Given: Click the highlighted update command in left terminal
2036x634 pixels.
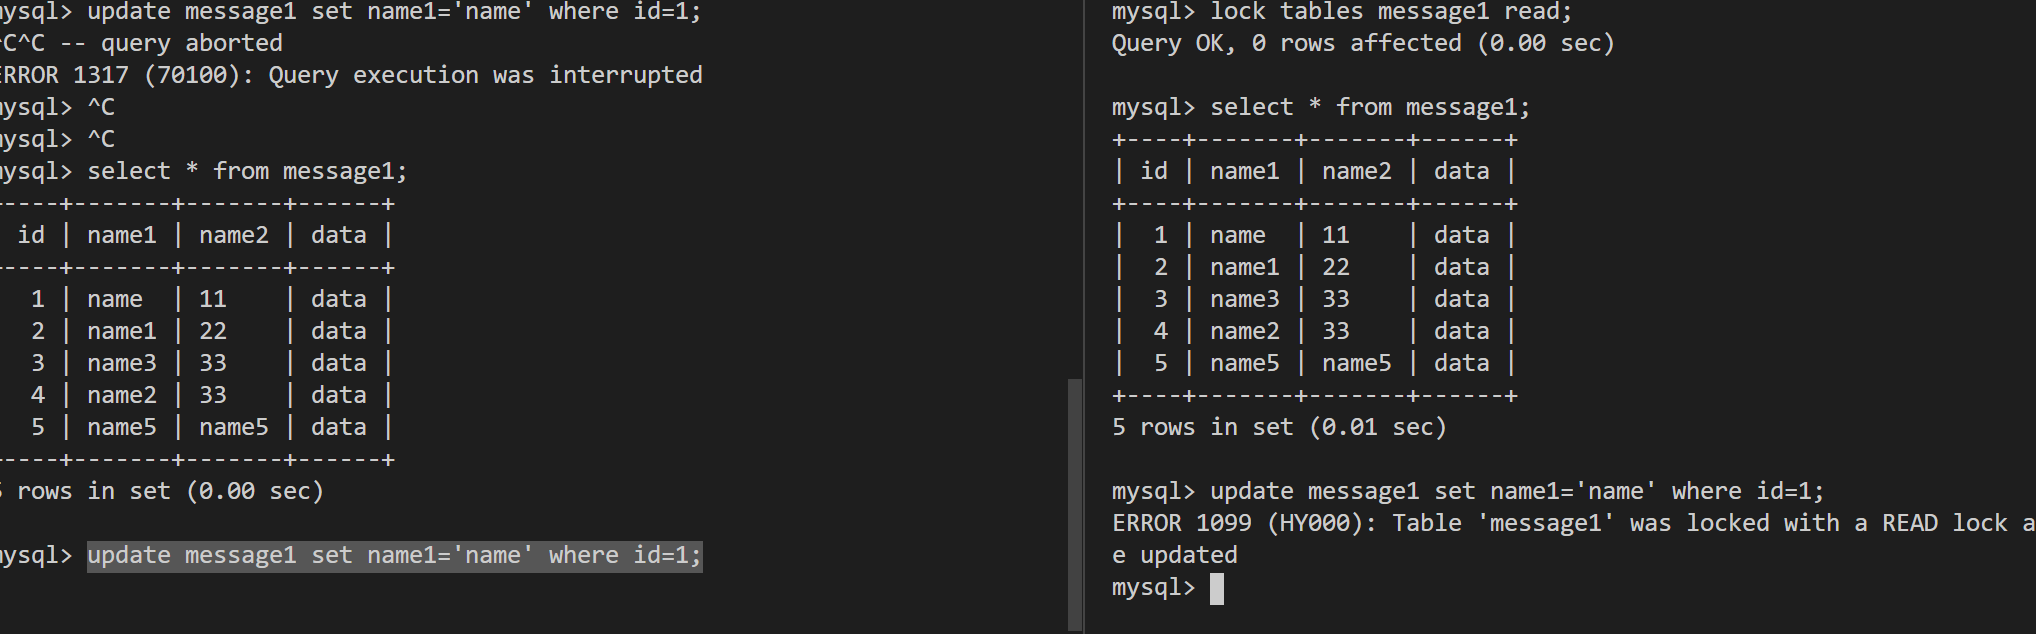Looking at the screenshot, I should [395, 556].
